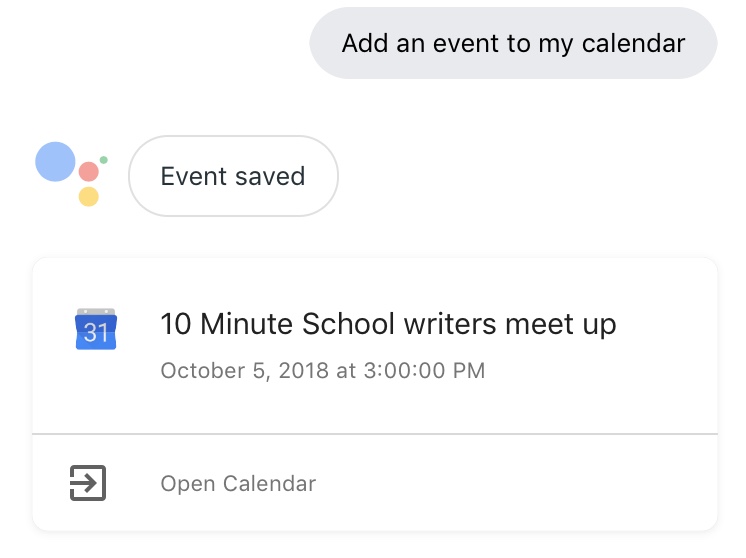
Task: Click the number 31 on calendar icon
Action: coord(96,333)
